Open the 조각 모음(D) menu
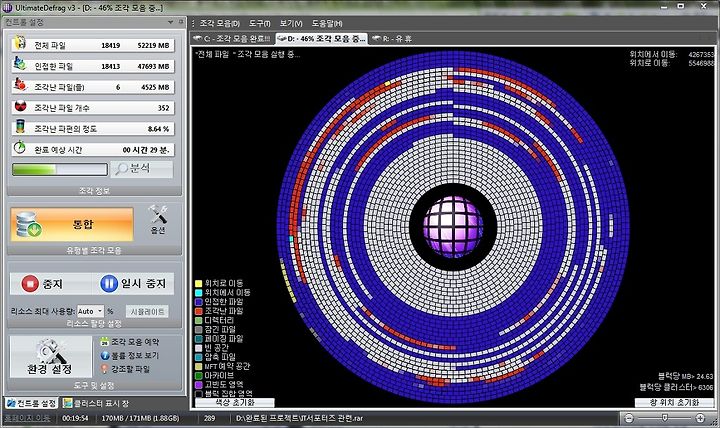 pos(219,23)
